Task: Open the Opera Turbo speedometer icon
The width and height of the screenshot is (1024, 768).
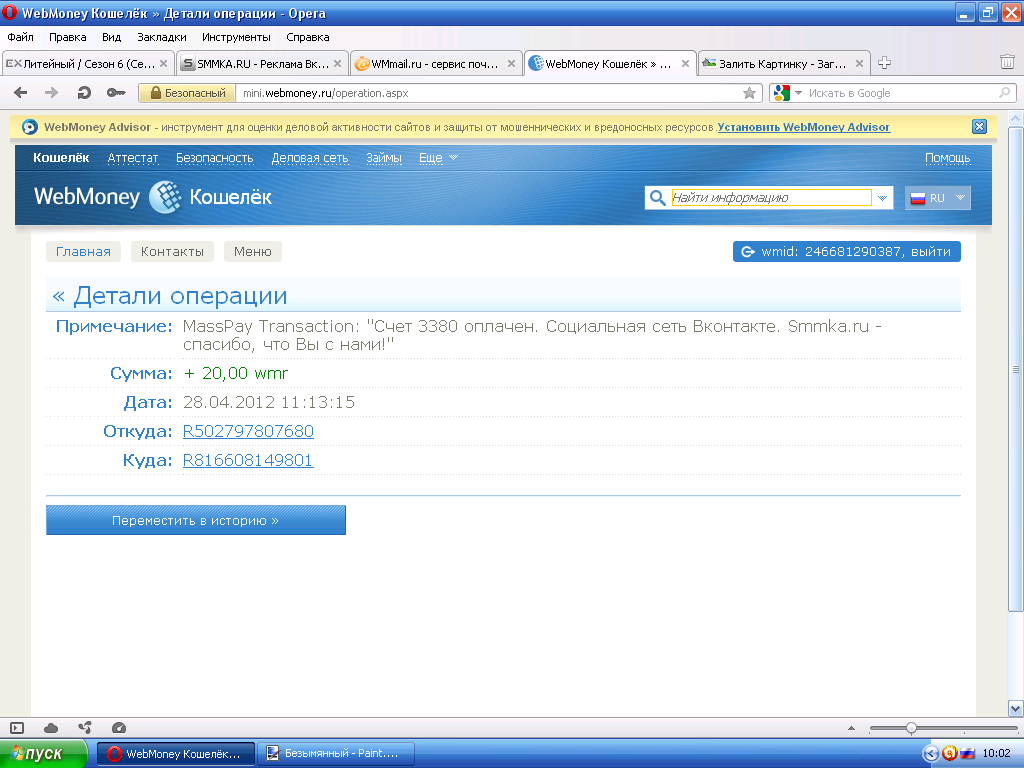Action: [x=118, y=728]
